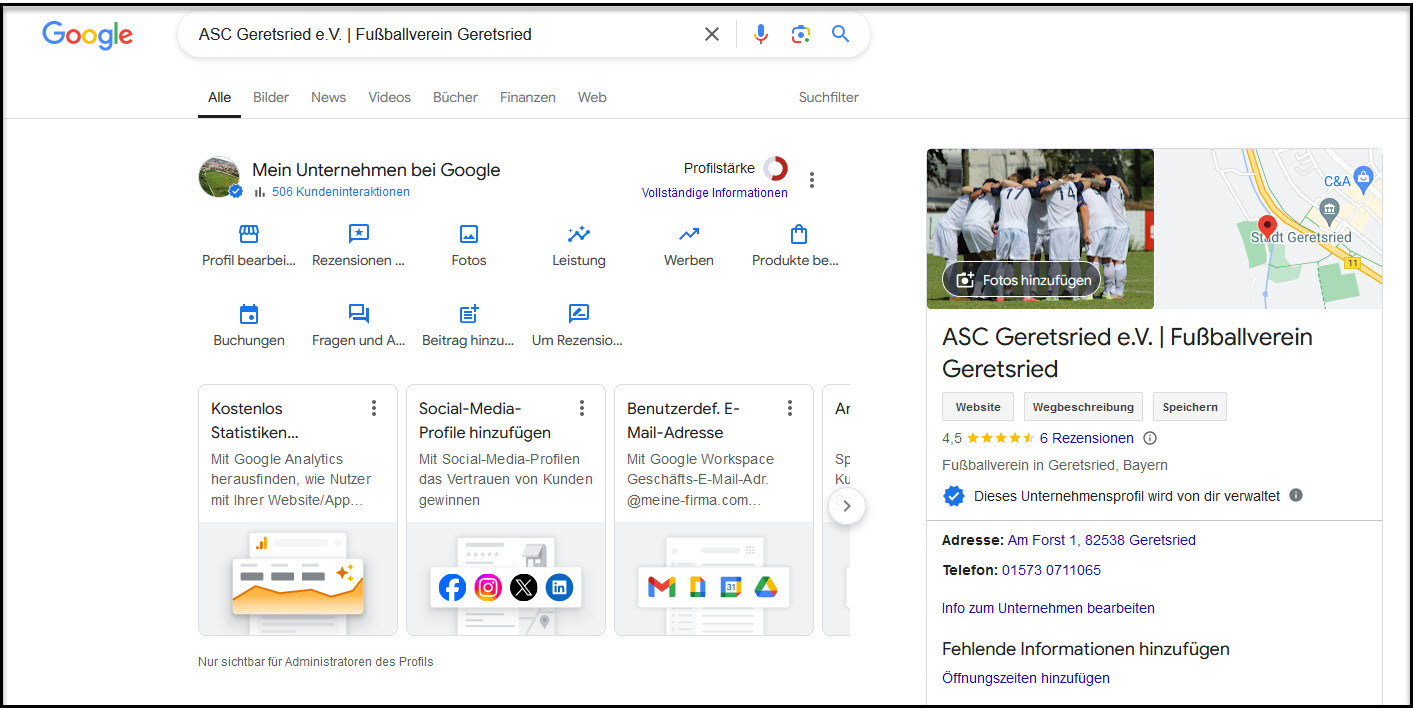1413x708 pixels.
Task: Open the Leistung performance icon
Action: click(x=579, y=234)
